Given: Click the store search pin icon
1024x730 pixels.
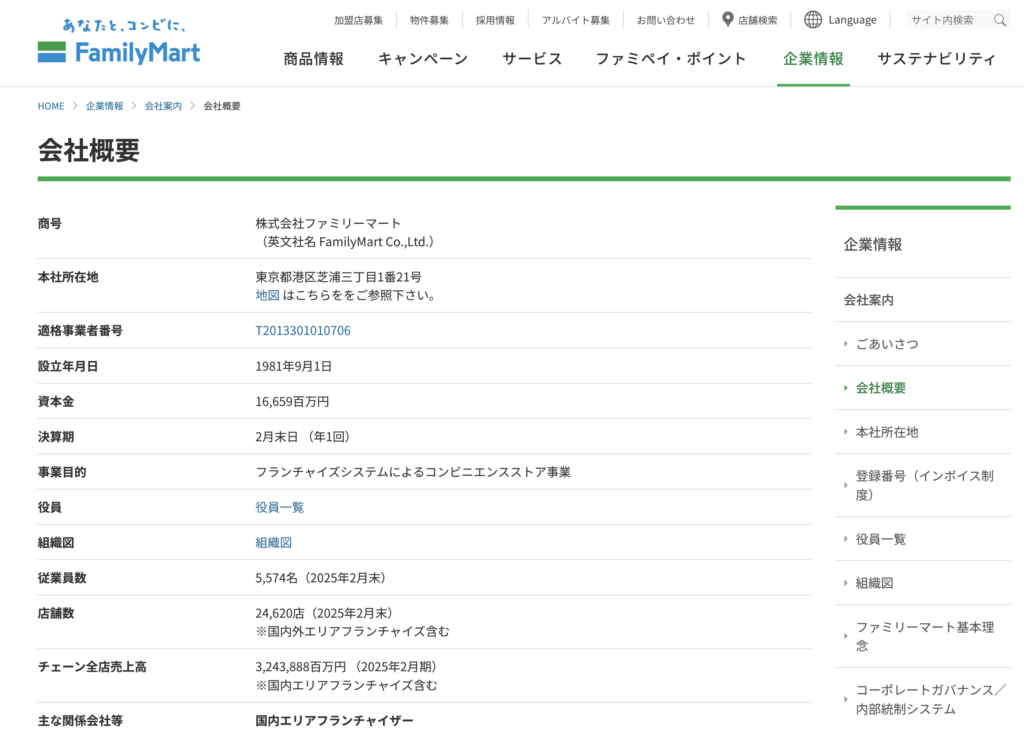Looking at the screenshot, I should coord(728,20).
